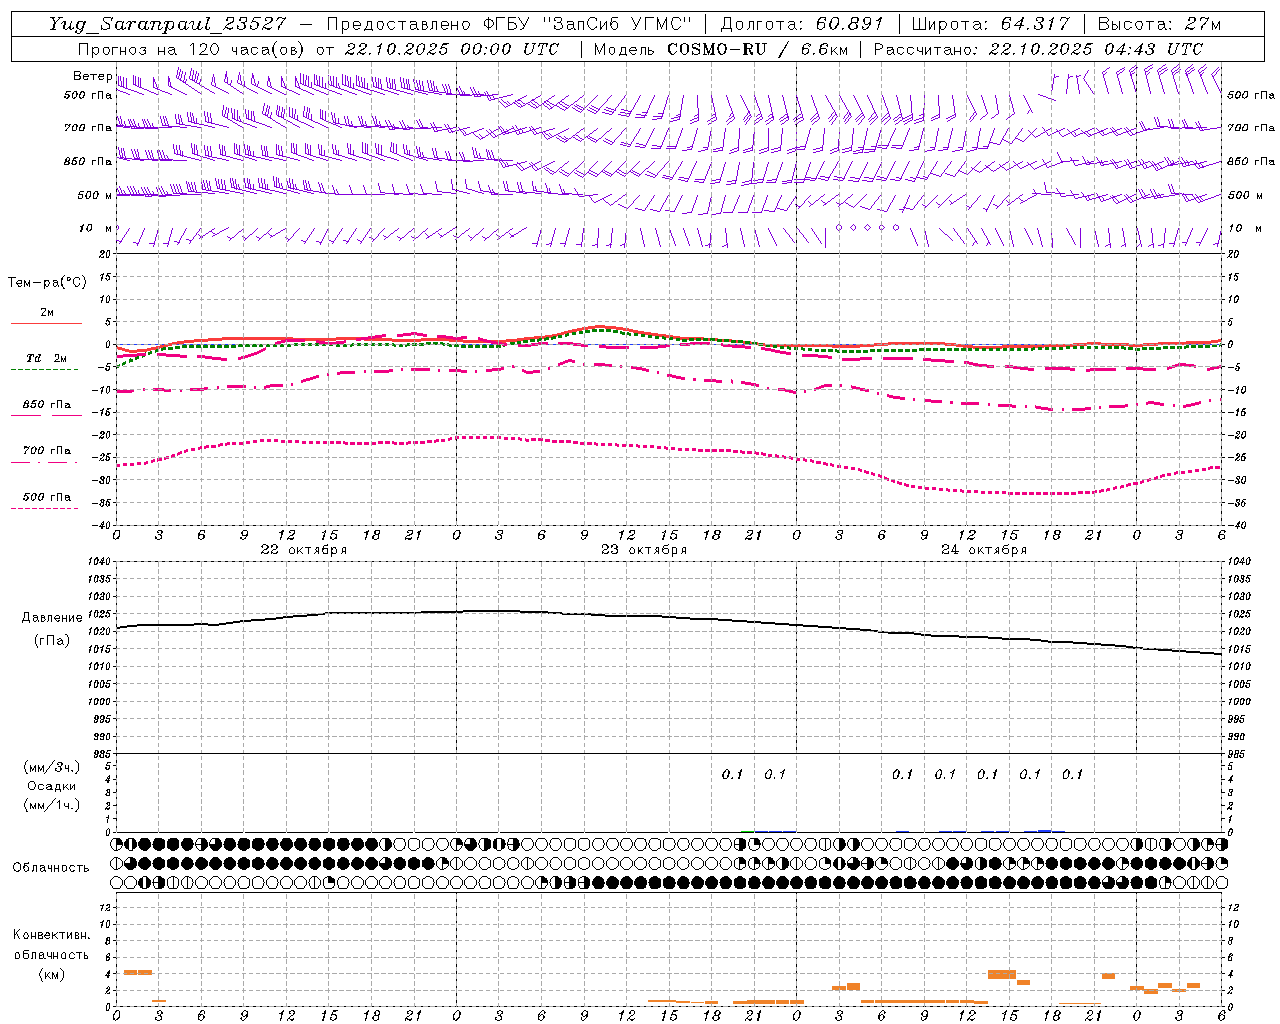
Task: Click the red '2м' legend line
Action: point(47,323)
